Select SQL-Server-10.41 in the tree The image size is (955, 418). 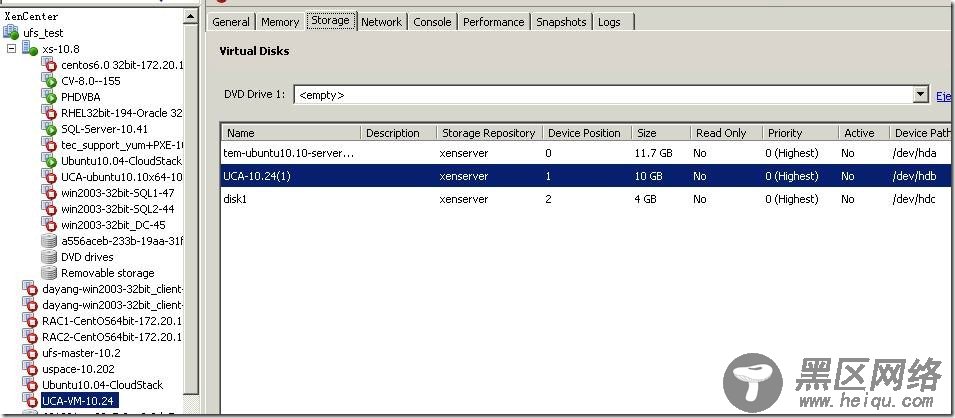coord(104,129)
